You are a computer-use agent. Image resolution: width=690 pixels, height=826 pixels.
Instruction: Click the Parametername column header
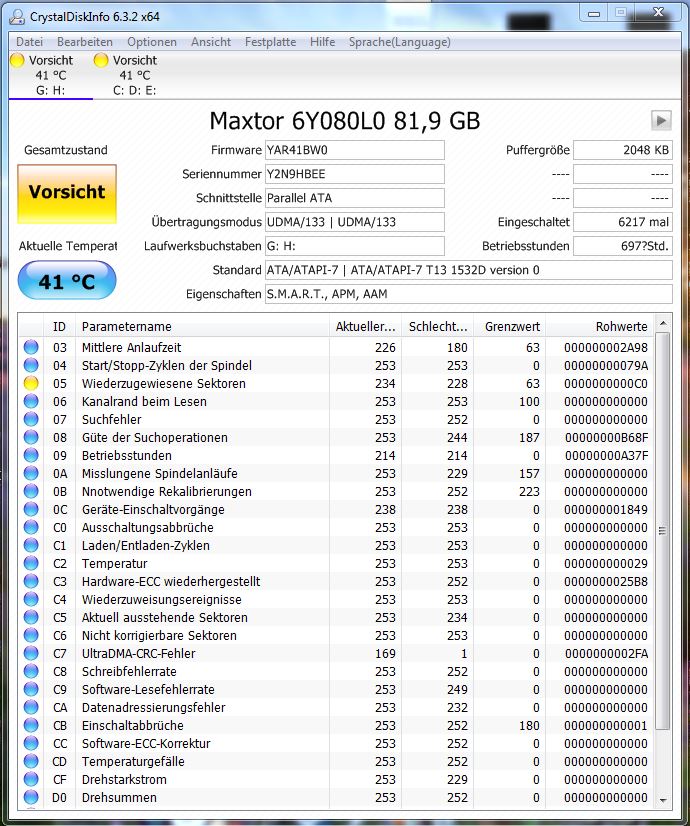(x=202, y=327)
